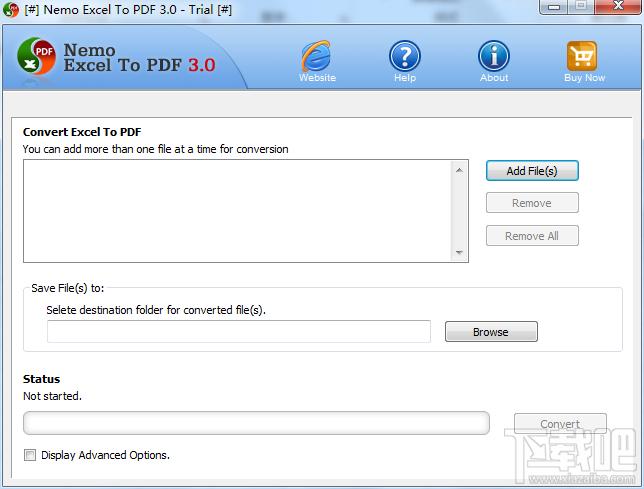This screenshot has height=489, width=644.
Task: Click the 'Convert Excel To PDF' heading
Action: coord(82,132)
